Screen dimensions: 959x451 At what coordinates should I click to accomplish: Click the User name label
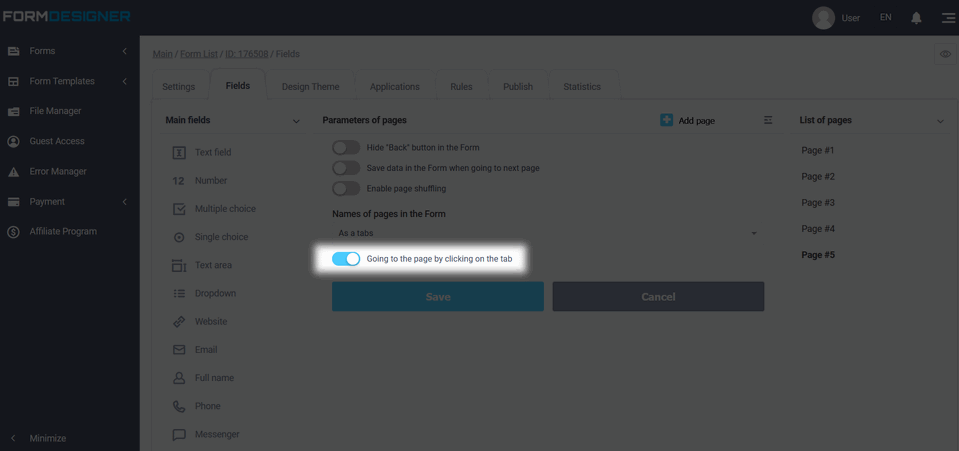click(851, 18)
